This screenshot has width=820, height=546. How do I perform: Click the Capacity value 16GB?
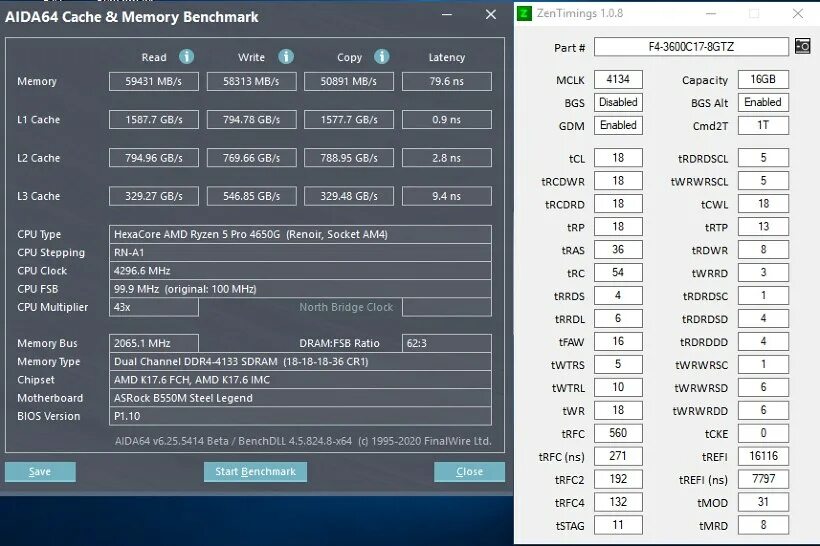tap(763, 79)
